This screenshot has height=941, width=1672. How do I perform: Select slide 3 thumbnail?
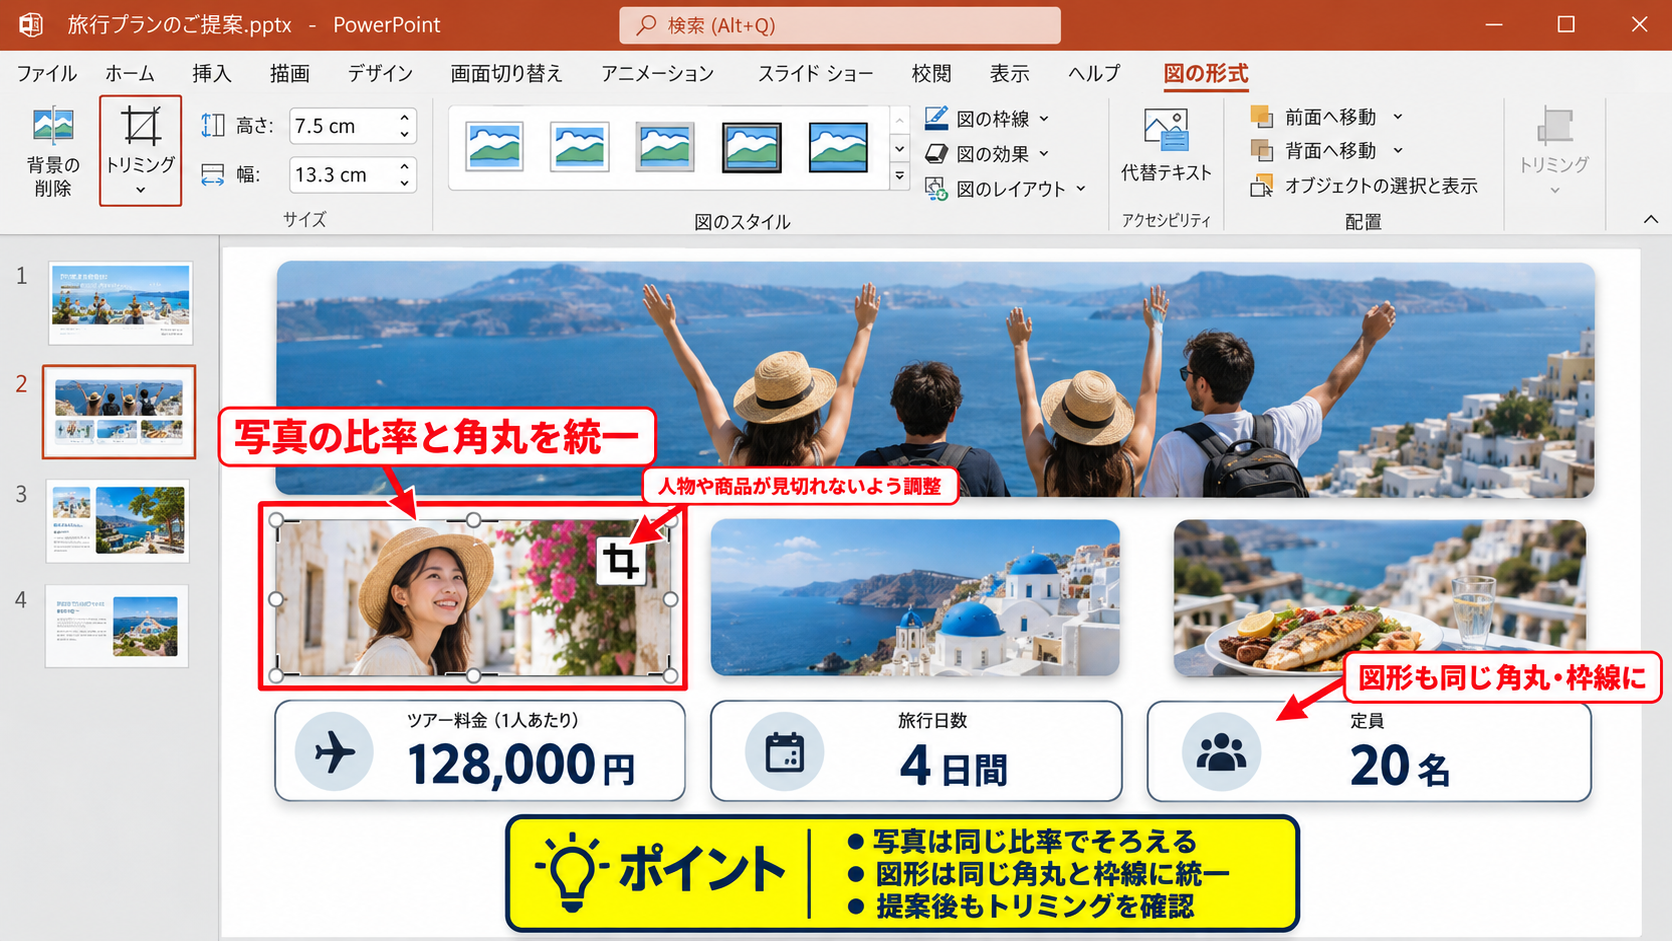point(118,520)
